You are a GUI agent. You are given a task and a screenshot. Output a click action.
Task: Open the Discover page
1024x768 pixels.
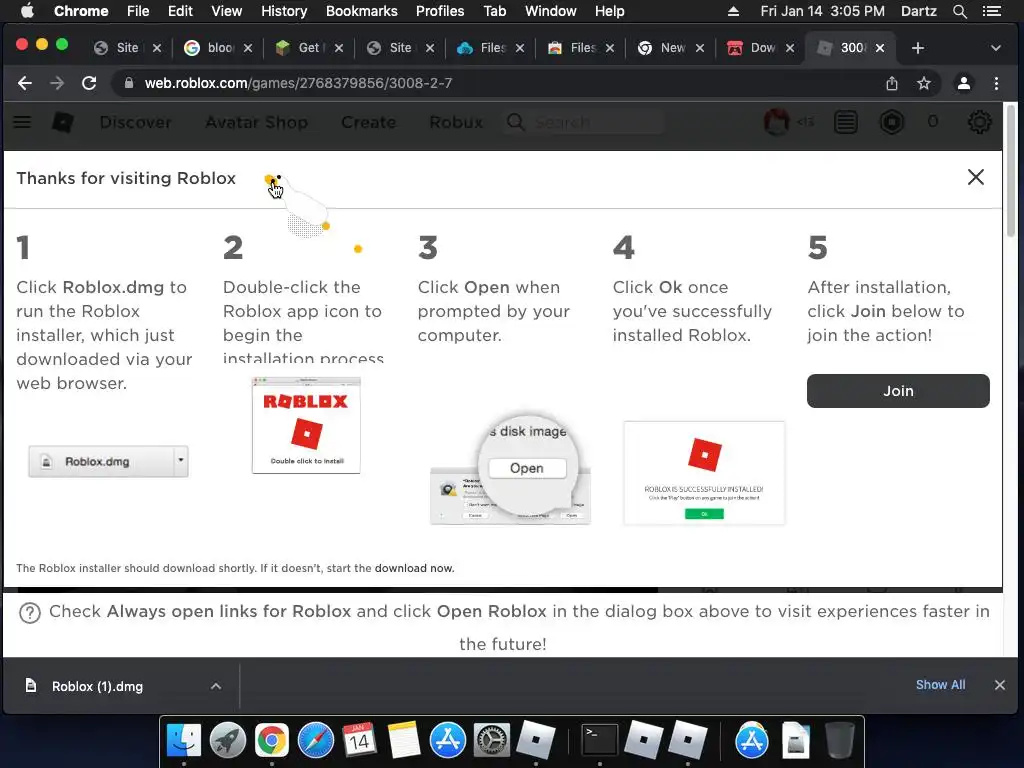click(x=136, y=122)
